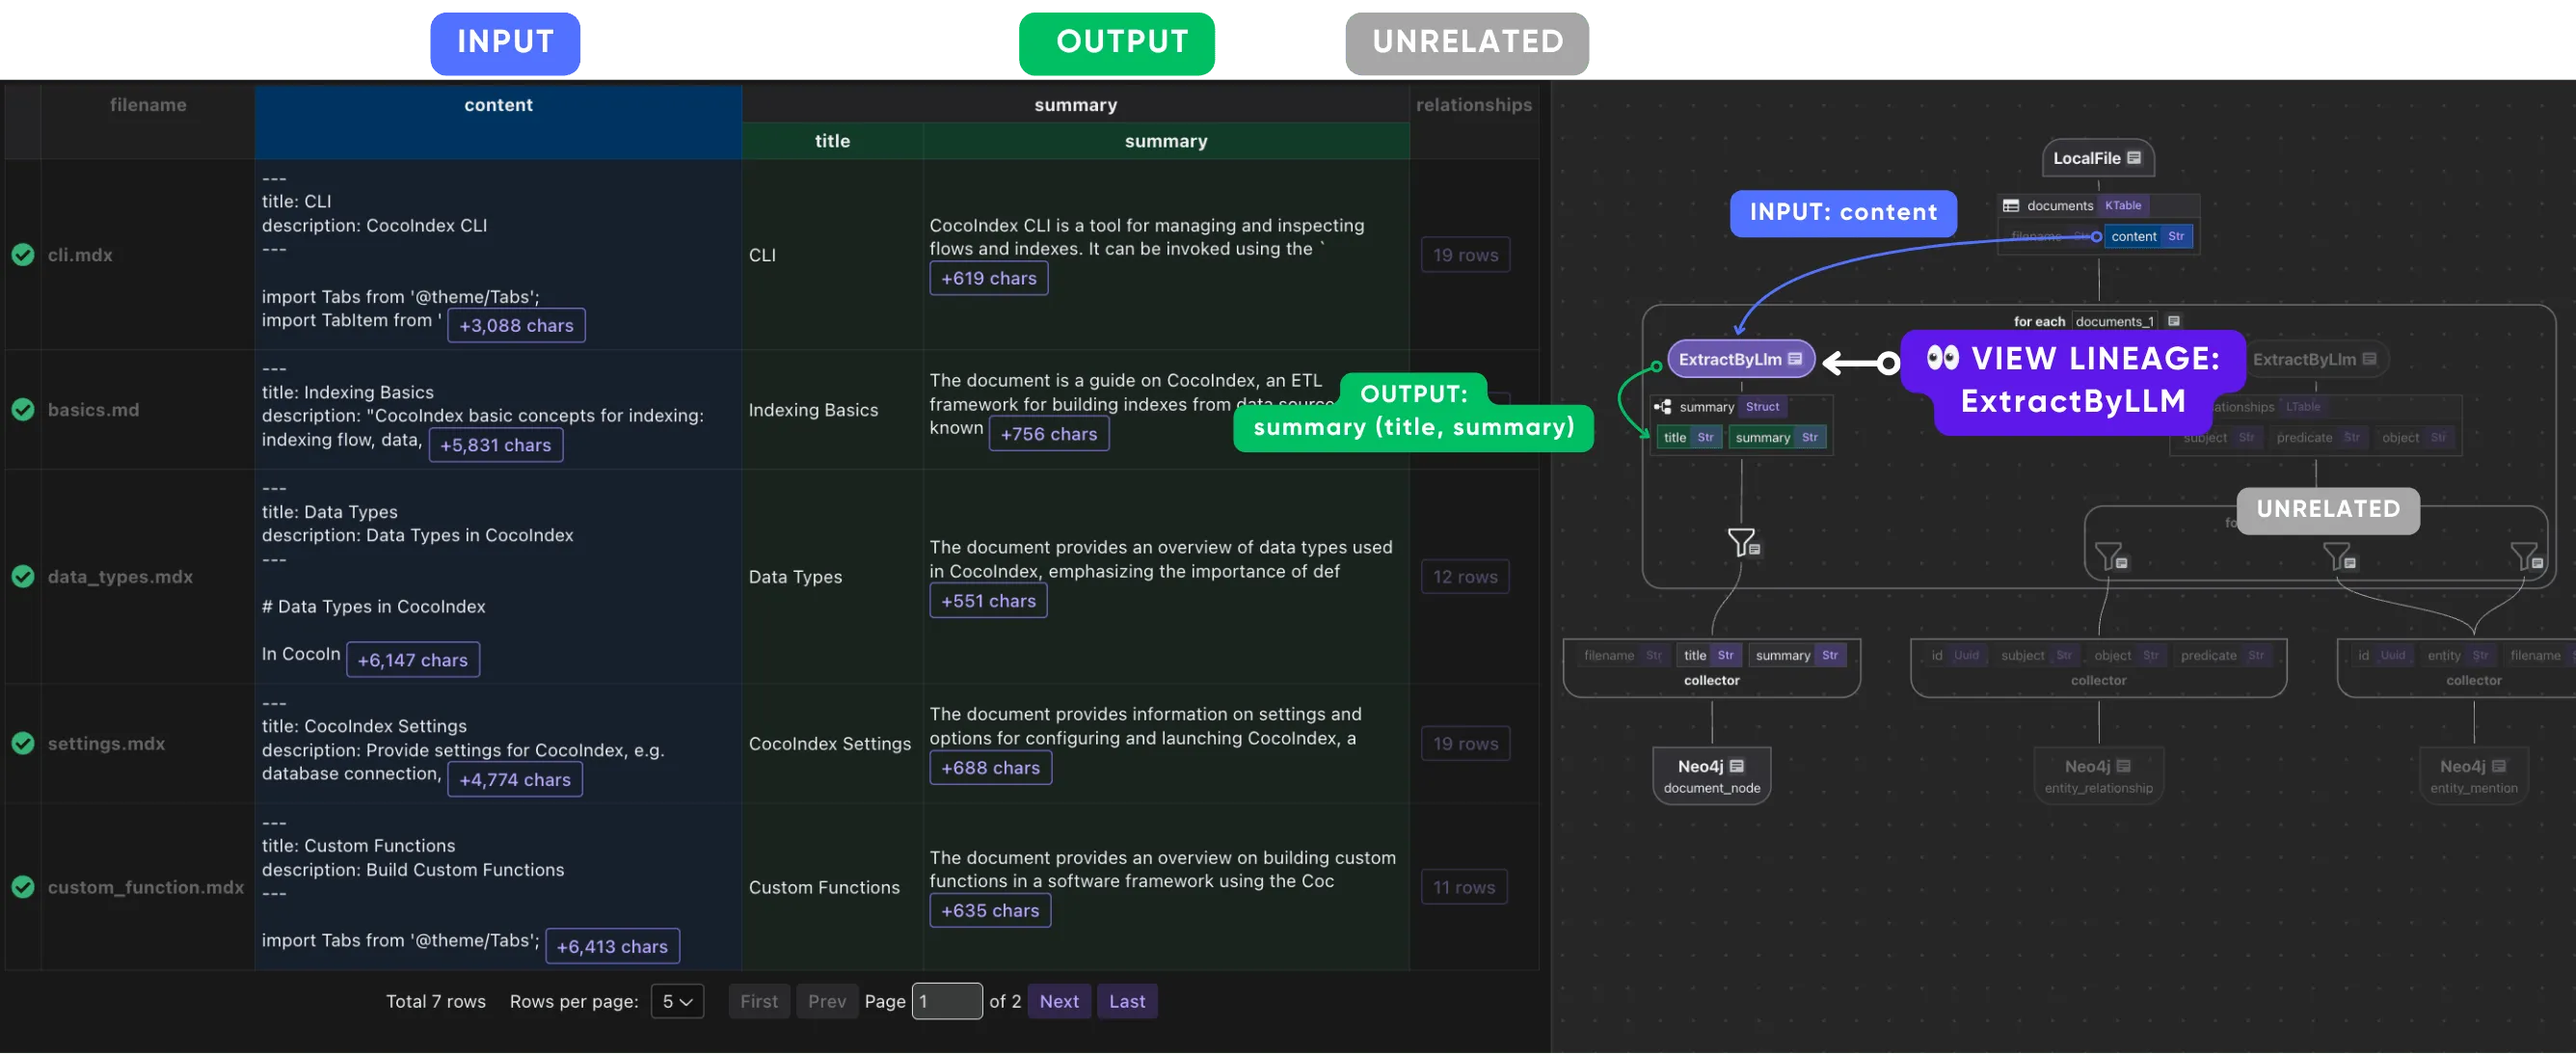Select the summary sub-column header under summary
Image resolution: width=2576 pixels, height=1055 pixels.
click(x=1166, y=142)
